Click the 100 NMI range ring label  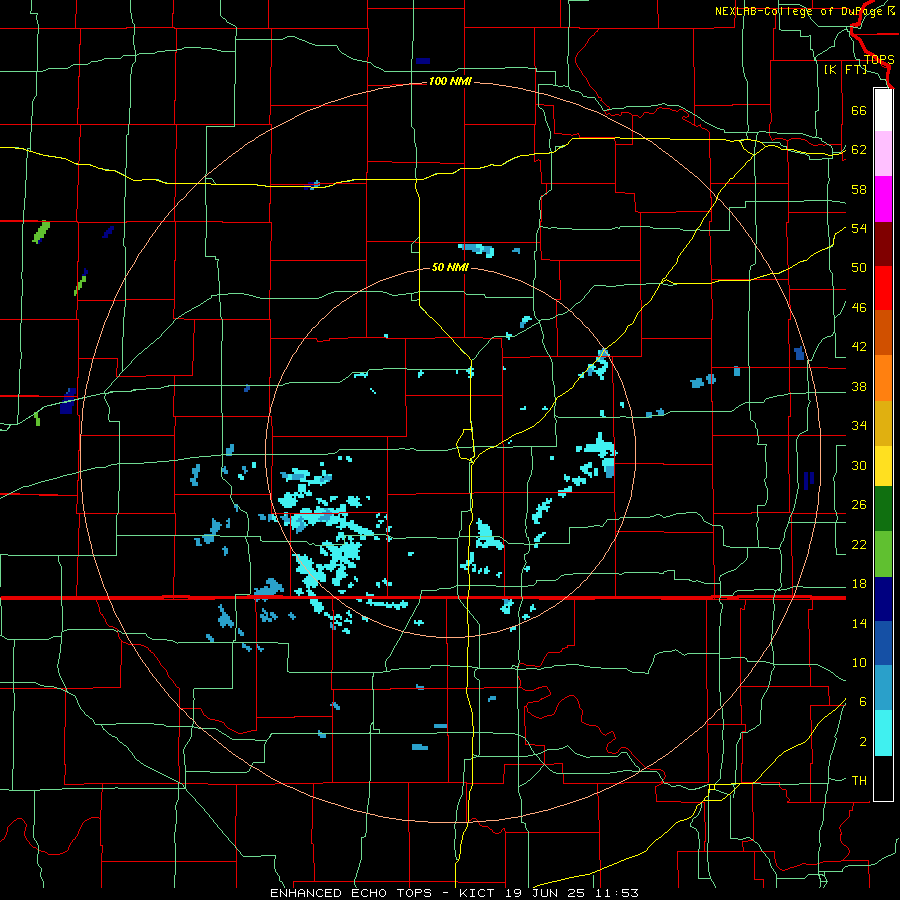point(450,82)
